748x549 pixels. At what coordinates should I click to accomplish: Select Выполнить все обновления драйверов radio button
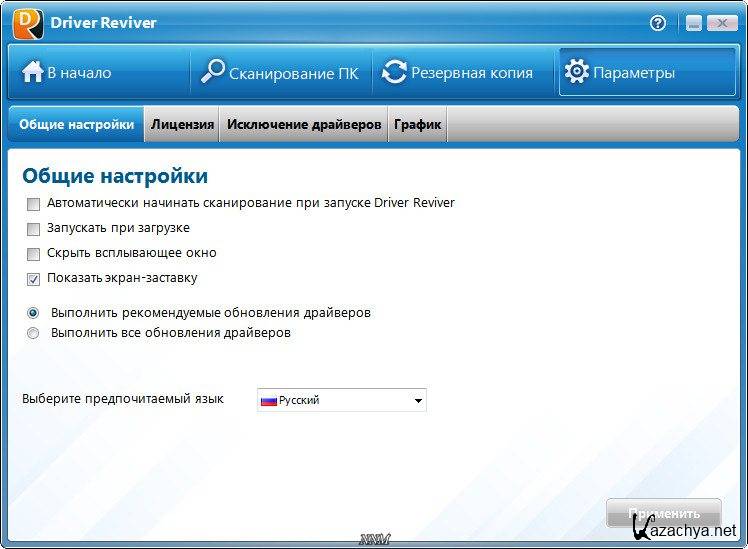coord(34,333)
